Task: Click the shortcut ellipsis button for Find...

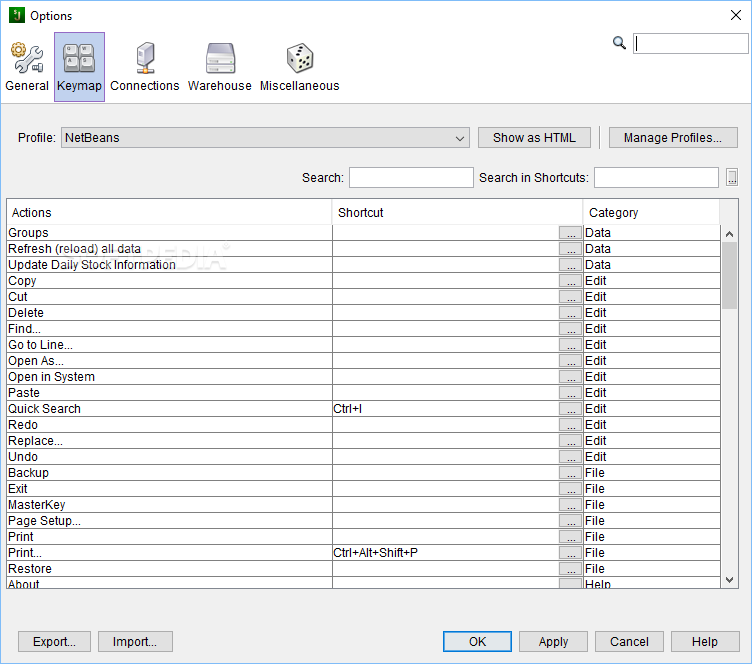Action: point(570,329)
